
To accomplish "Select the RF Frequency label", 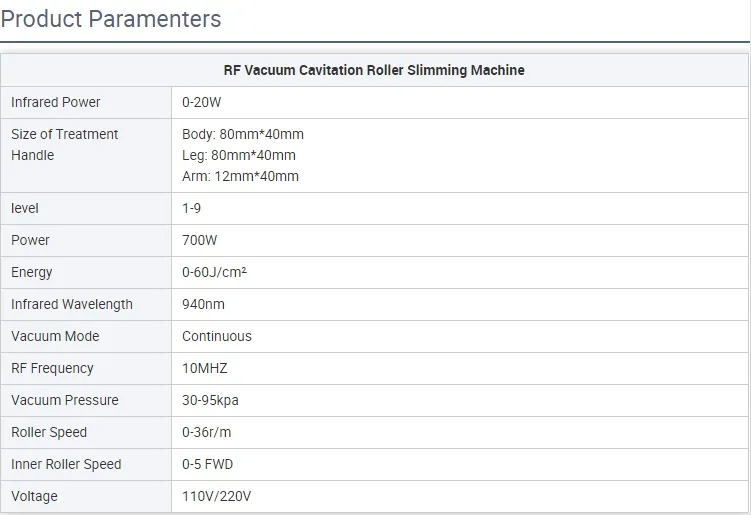I will [52, 368].
